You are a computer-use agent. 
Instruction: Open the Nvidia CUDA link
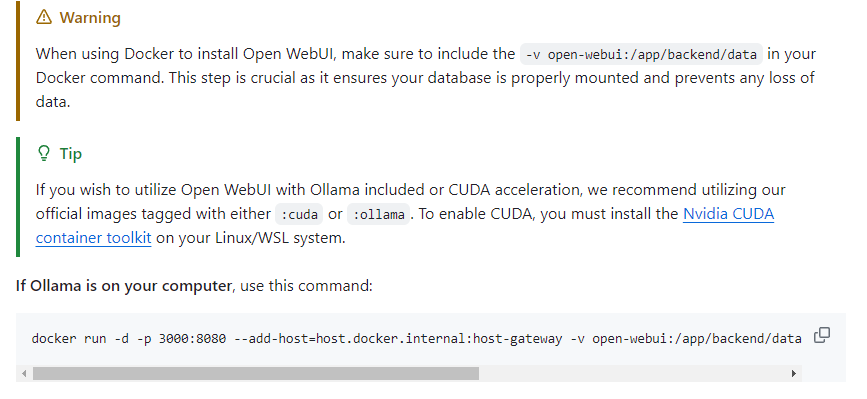[728, 214]
